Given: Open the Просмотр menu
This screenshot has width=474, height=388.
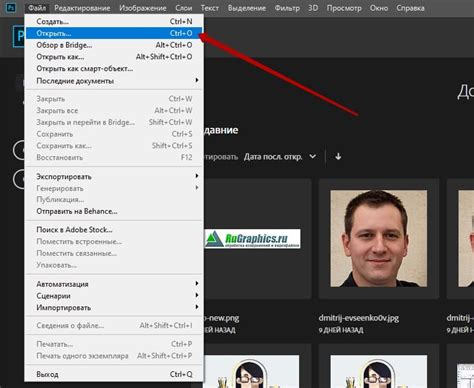Looking at the screenshot, I should [344, 8].
